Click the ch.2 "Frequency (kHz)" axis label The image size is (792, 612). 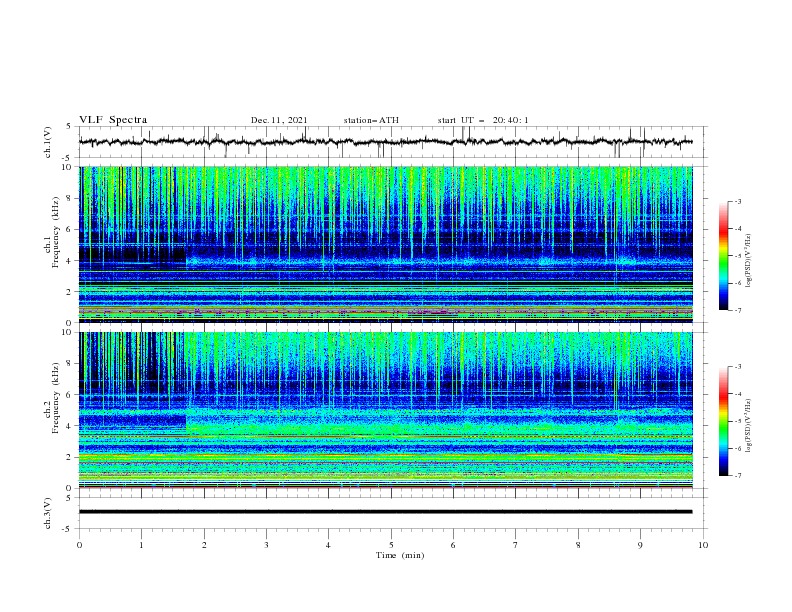coord(55,398)
